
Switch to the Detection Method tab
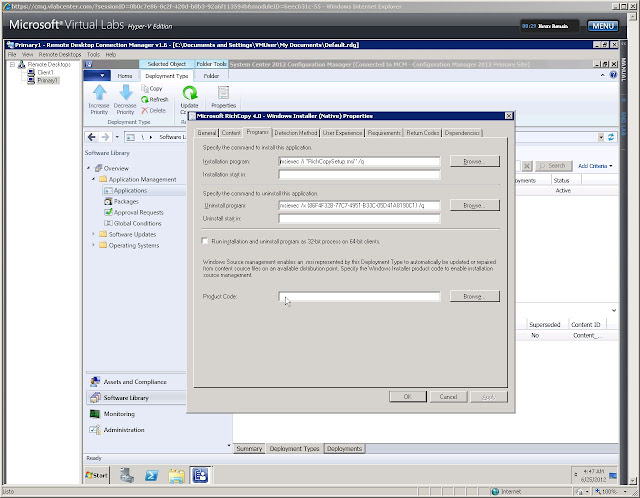[296, 133]
